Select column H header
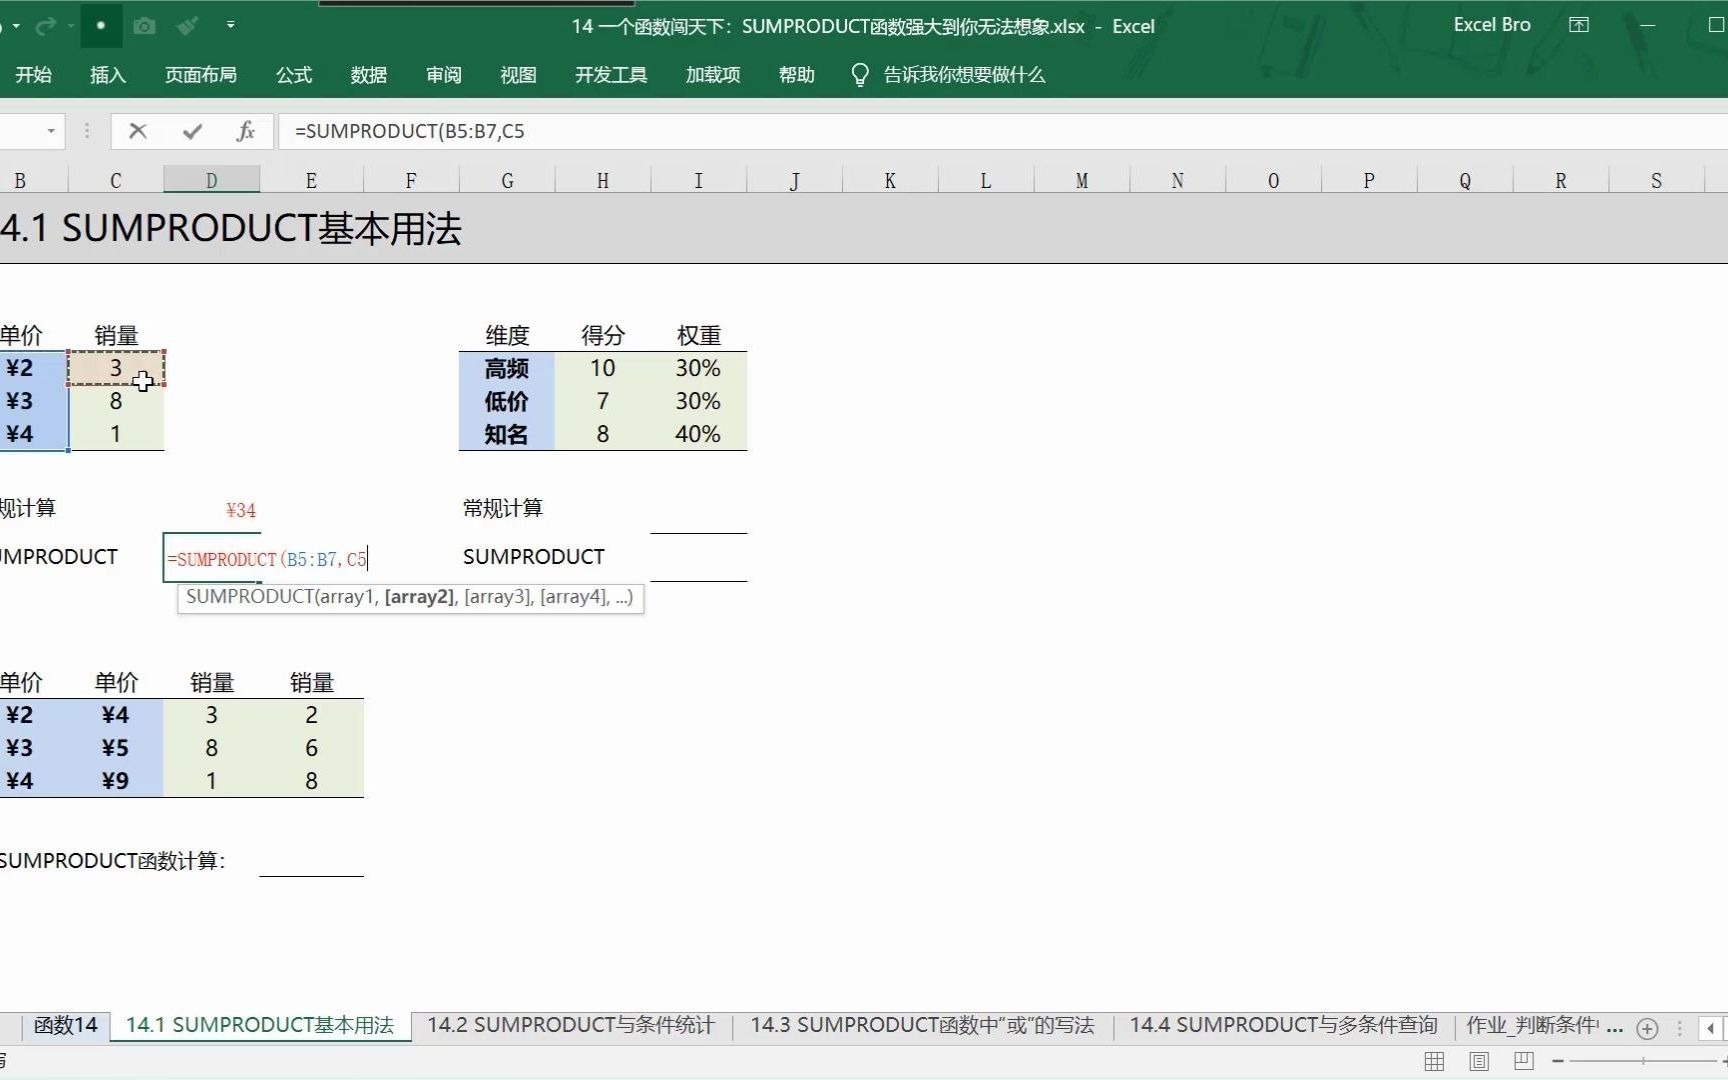Viewport: 1728px width, 1080px height. coord(603,180)
